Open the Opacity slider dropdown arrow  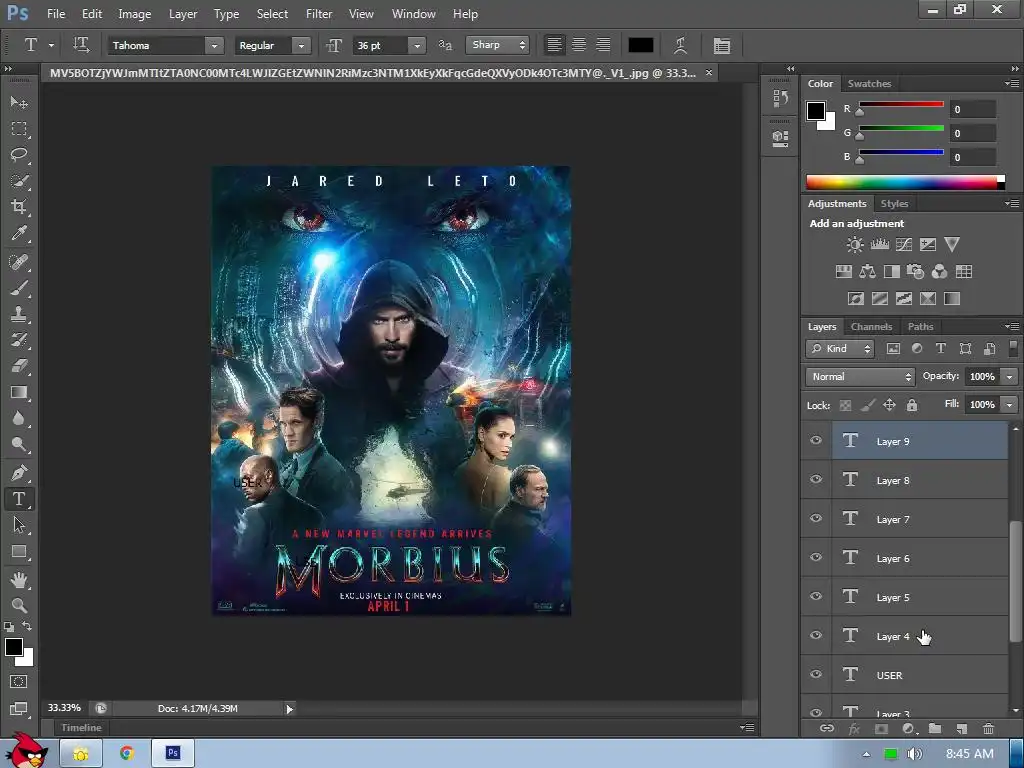(1010, 377)
